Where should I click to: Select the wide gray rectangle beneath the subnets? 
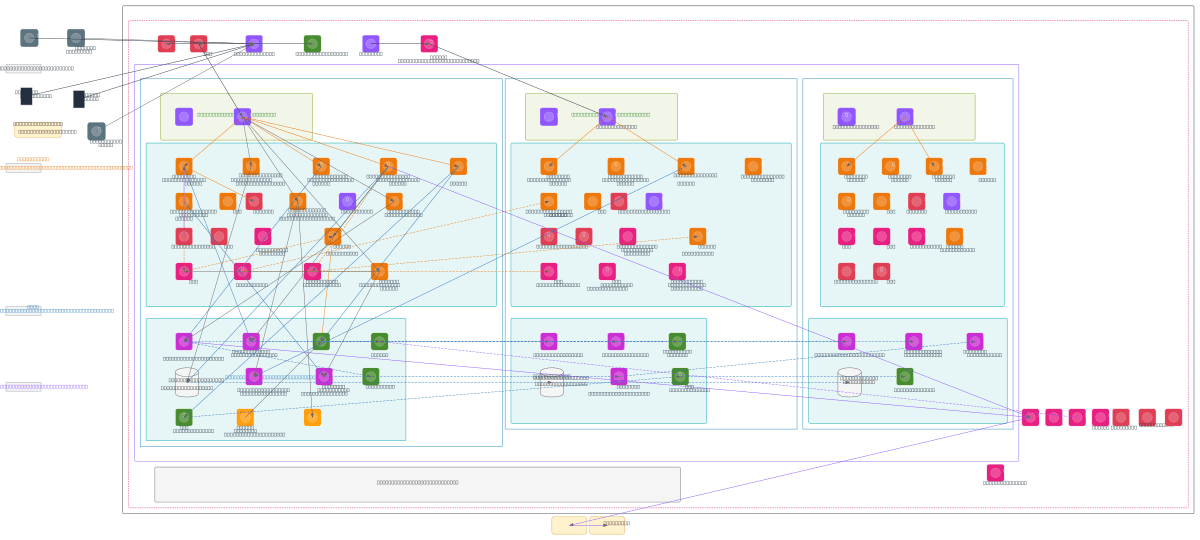click(x=417, y=484)
